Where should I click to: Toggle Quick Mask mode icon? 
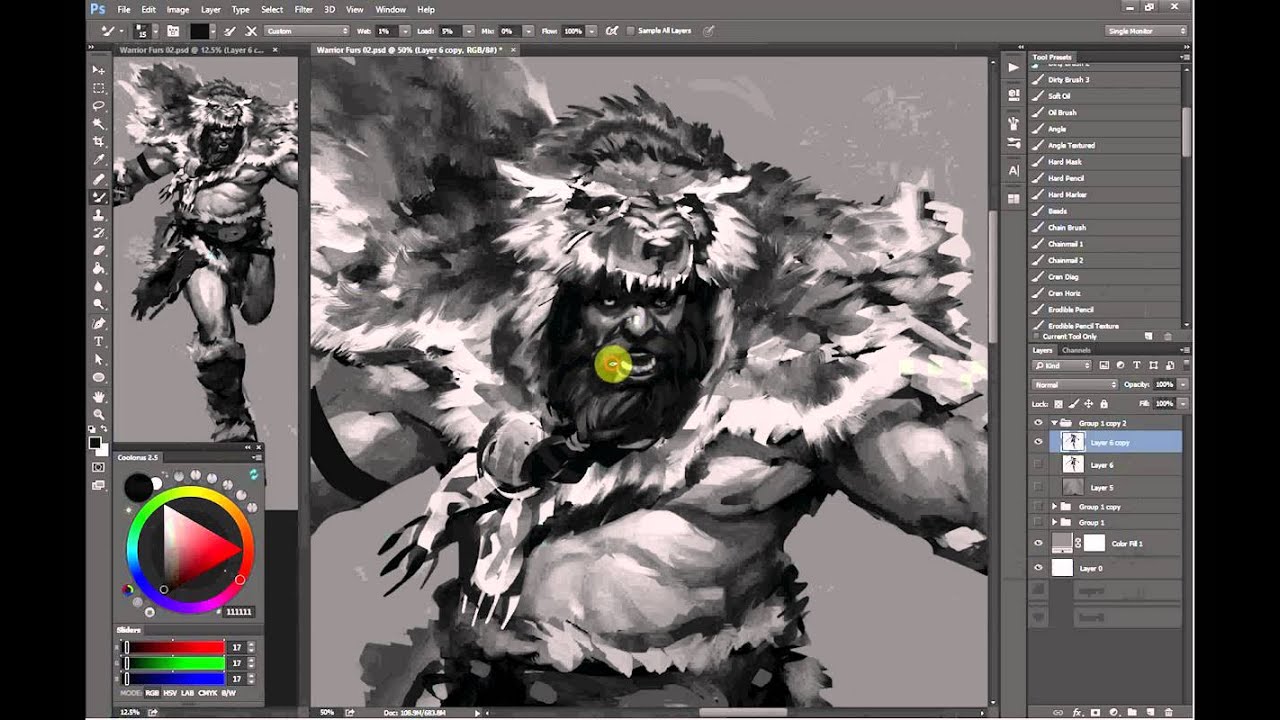pos(99,467)
